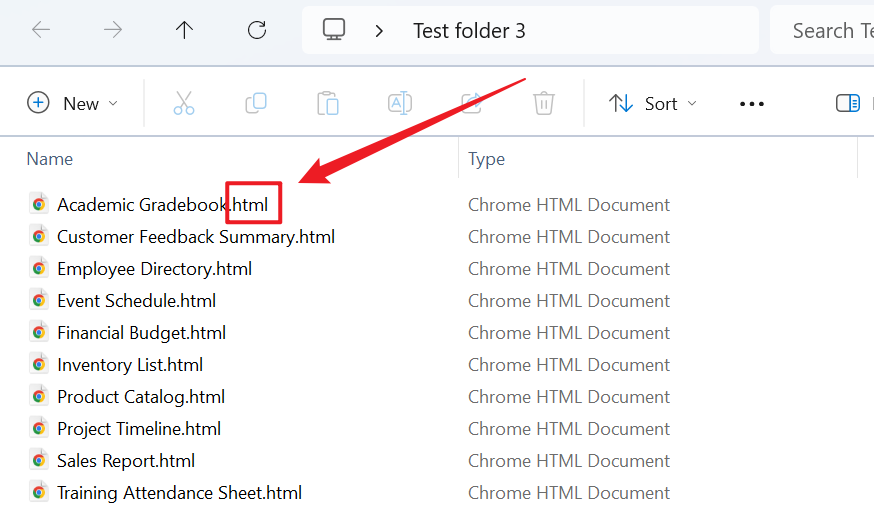Select Employee Directory.html file
Viewport: 874px width, 530px height.
pos(154,269)
